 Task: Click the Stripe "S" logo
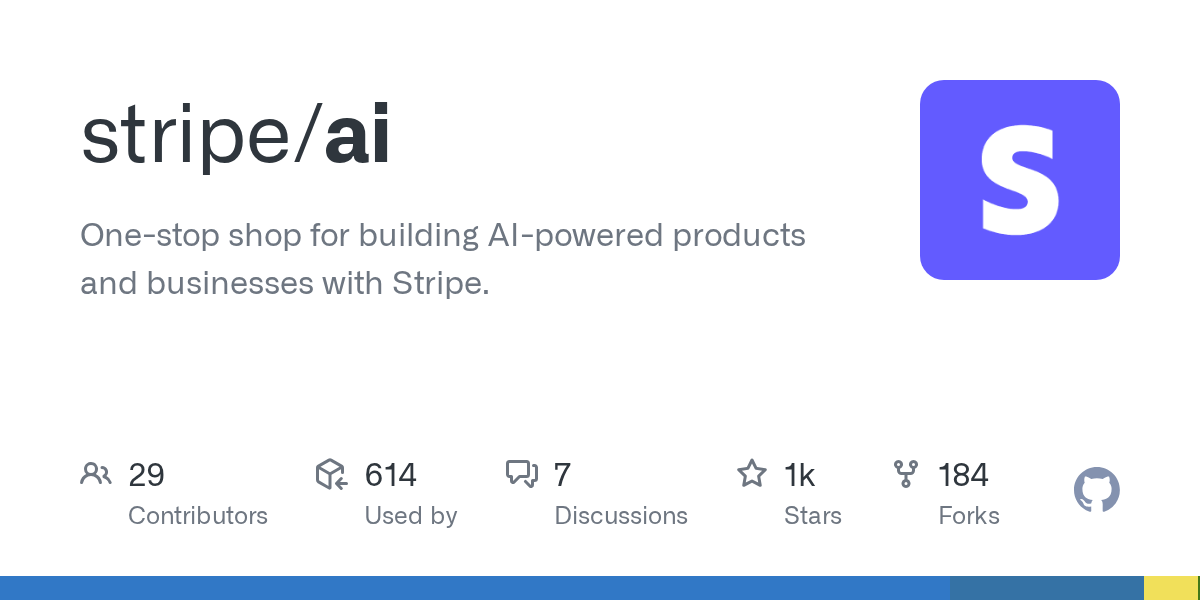(1019, 180)
